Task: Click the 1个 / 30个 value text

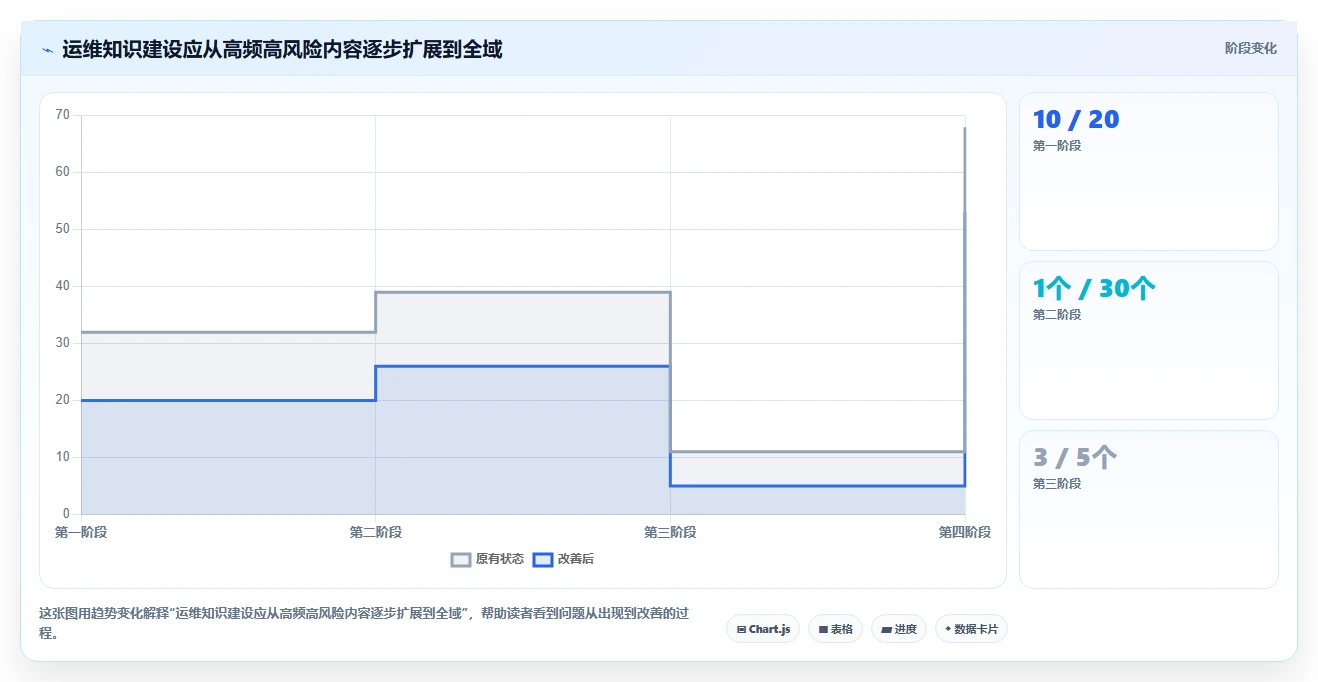Action: pyautogui.click(x=1094, y=289)
